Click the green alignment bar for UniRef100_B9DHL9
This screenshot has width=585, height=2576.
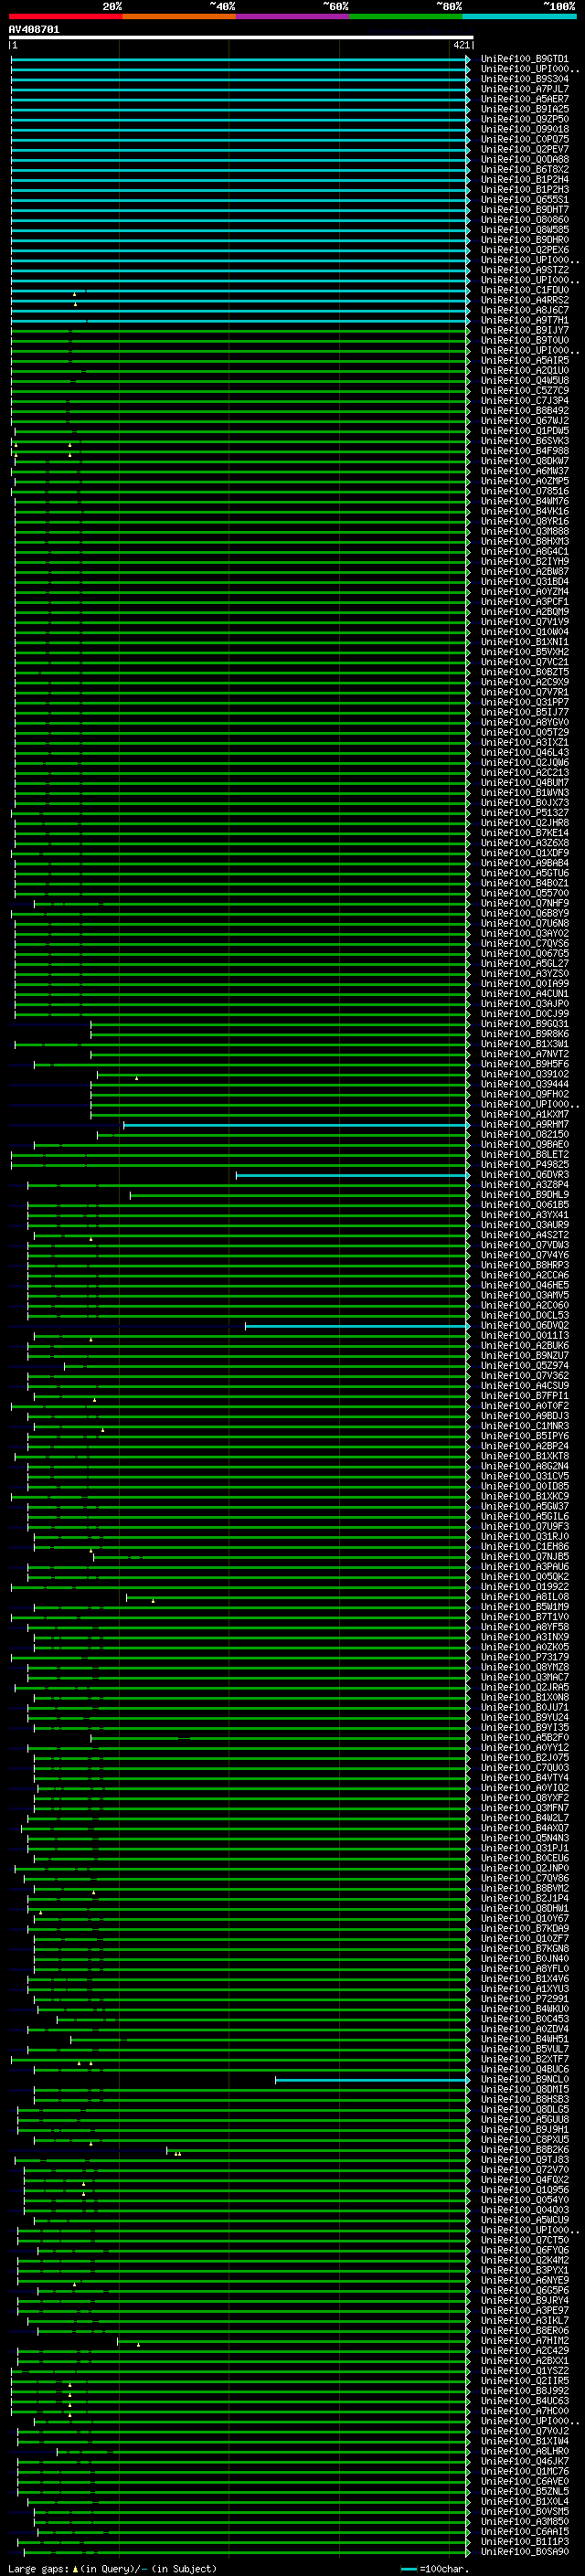pos(300,1195)
